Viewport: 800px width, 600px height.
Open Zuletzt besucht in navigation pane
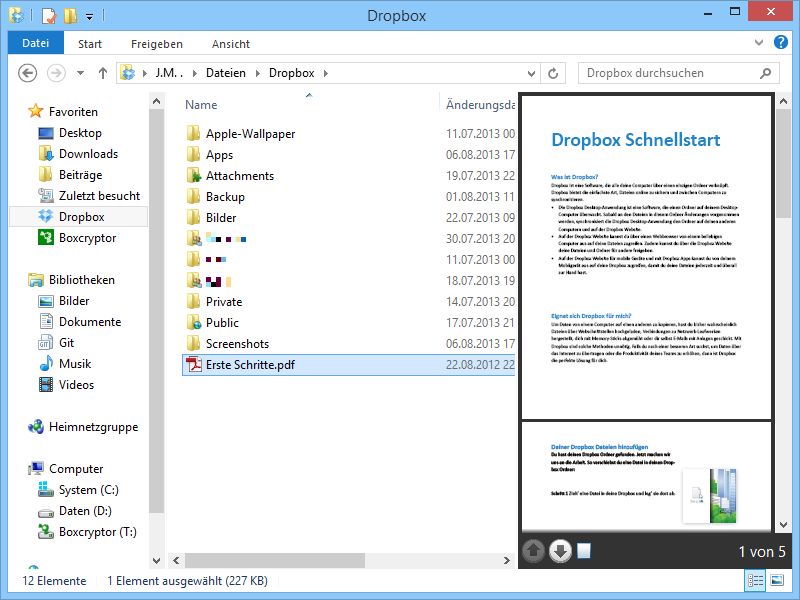point(99,195)
